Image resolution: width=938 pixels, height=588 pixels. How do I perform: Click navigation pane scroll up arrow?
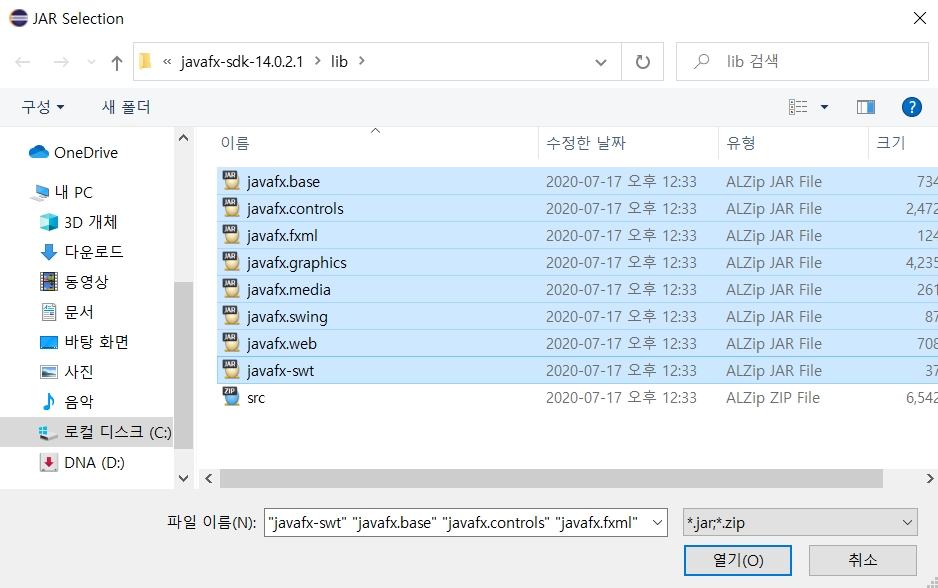point(184,138)
